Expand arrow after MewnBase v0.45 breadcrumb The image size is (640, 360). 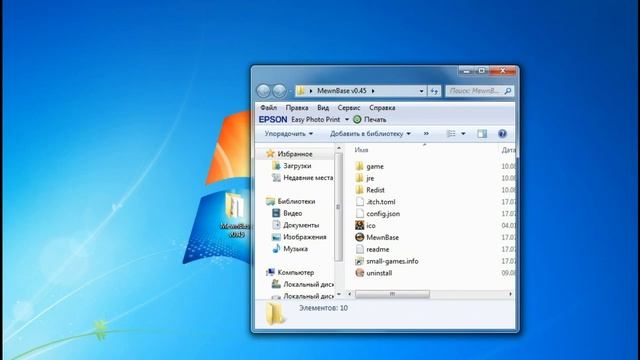[373, 91]
